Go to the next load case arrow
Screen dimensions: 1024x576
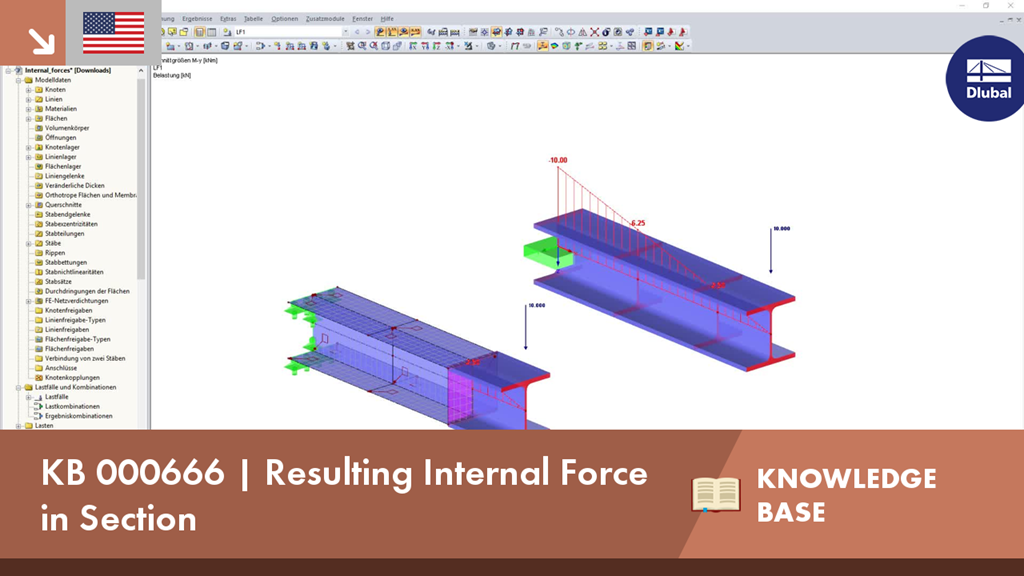(368, 31)
